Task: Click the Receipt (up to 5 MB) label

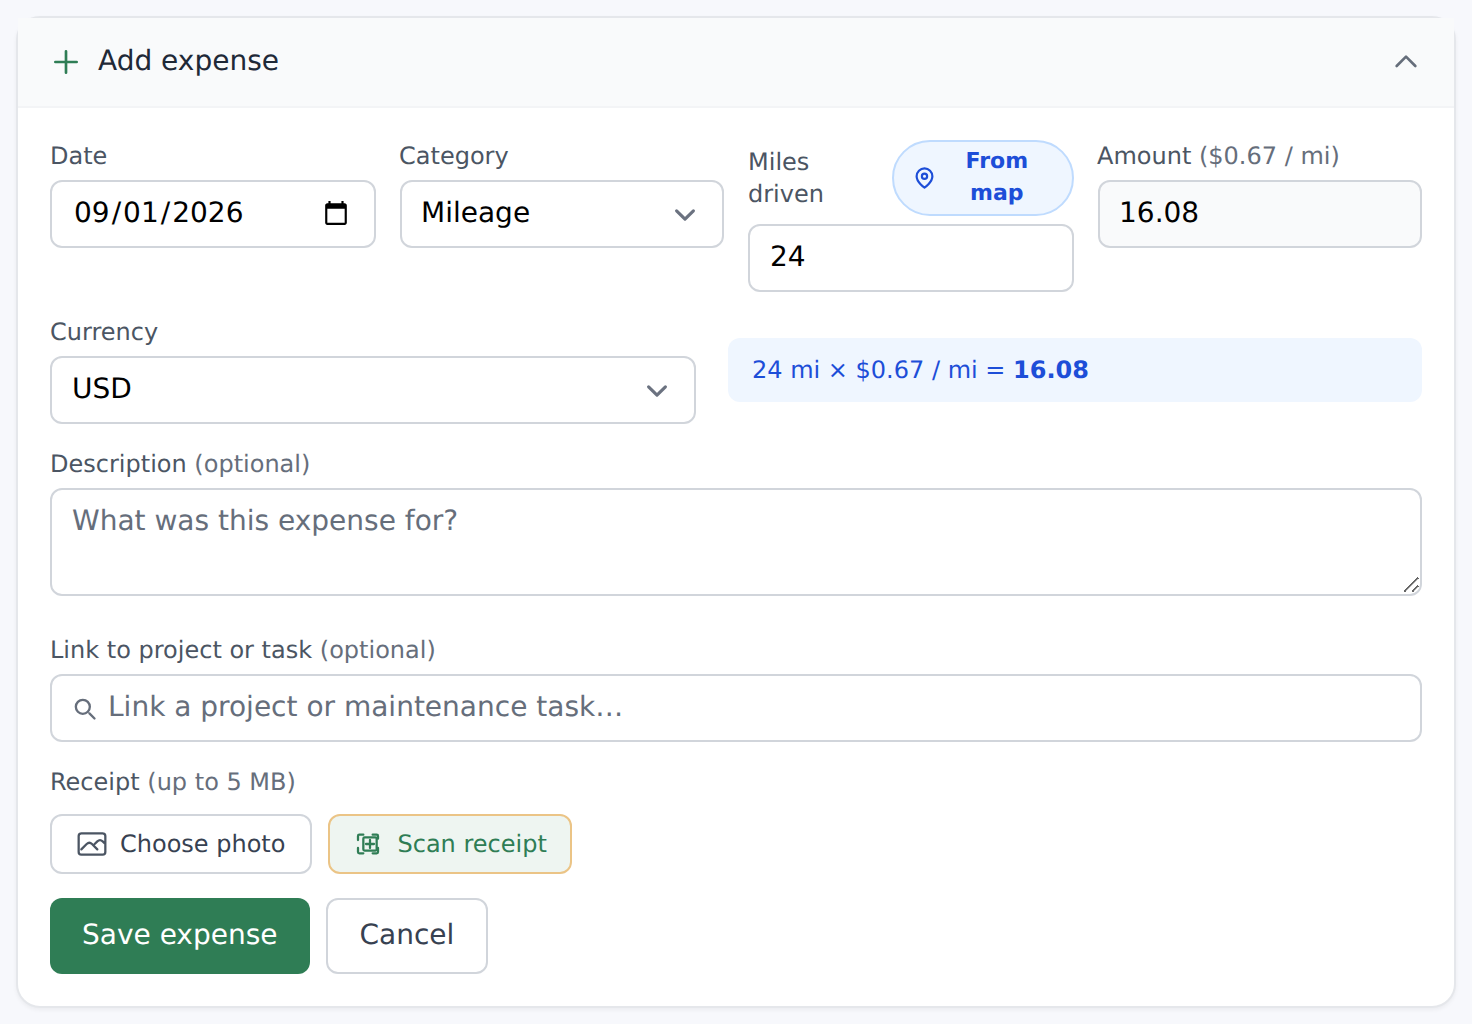Action: pyautogui.click(x=173, y=782)
